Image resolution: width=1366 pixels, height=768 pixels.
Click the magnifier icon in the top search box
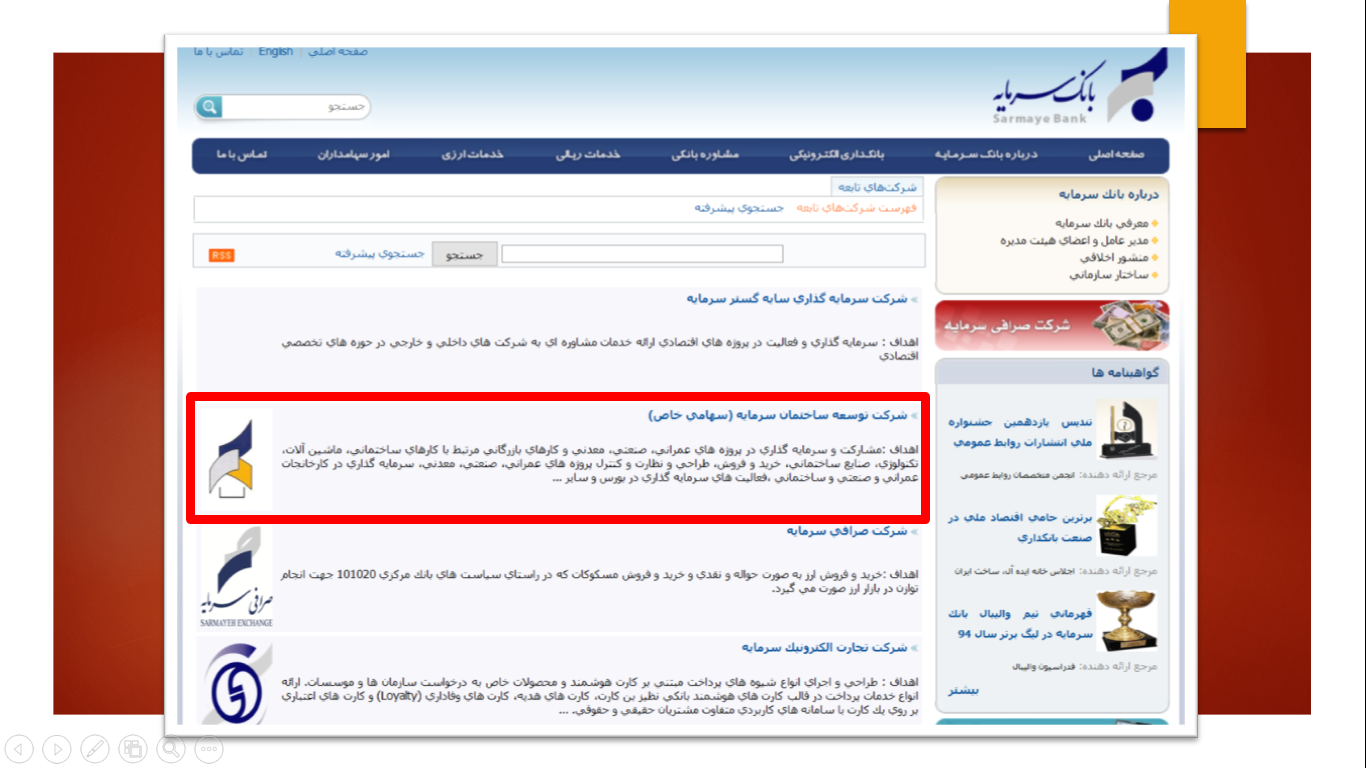(208, 107)
